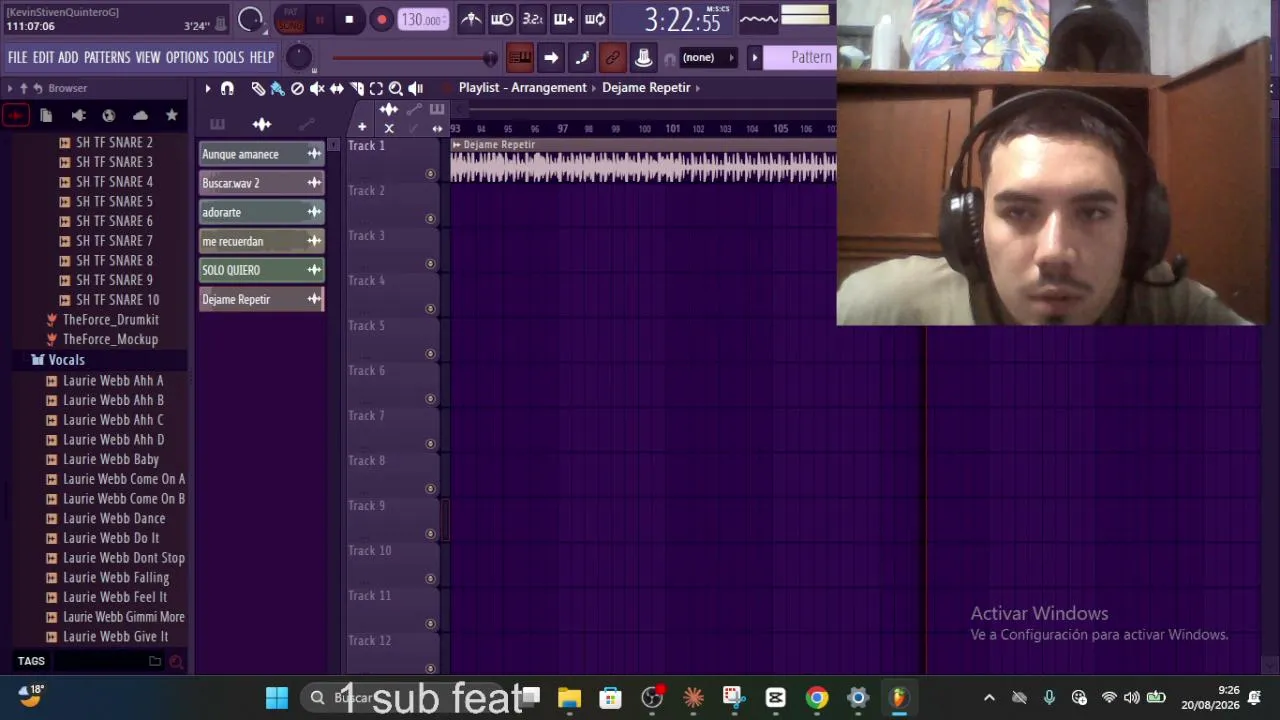Toggle the typing keyboard arrow button
Image resolution: width=1280 pixels, height=720 pixels.
point(551,57)
